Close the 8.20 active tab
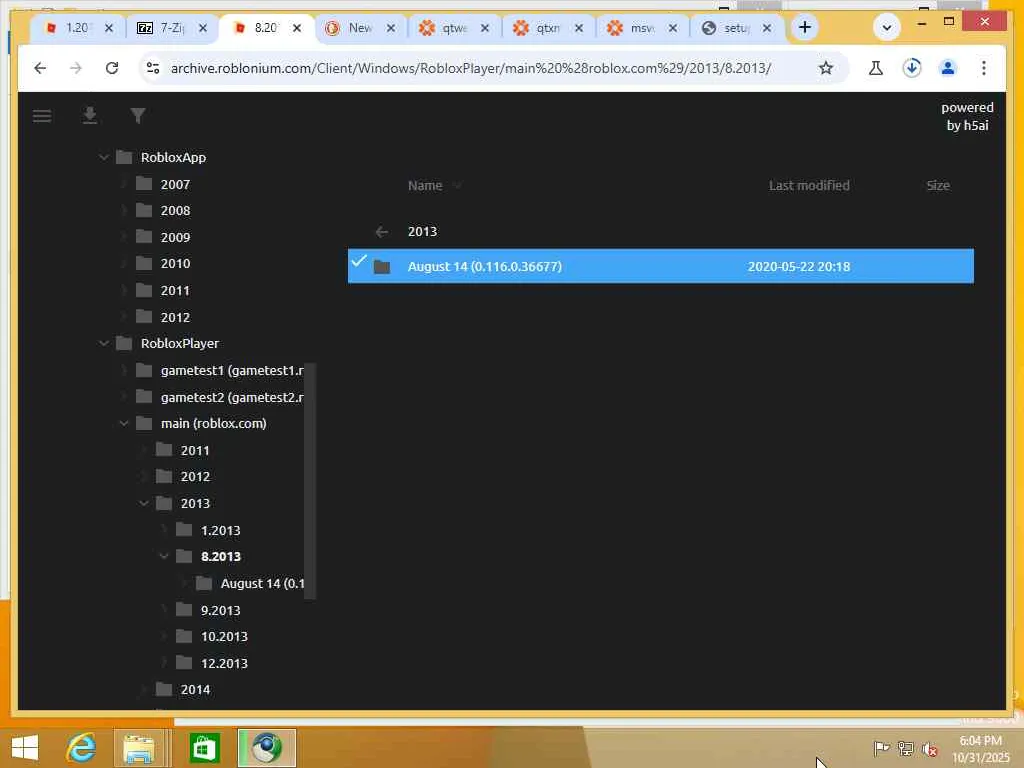Viewport: 1024px width, 768px height. point(296,28)
